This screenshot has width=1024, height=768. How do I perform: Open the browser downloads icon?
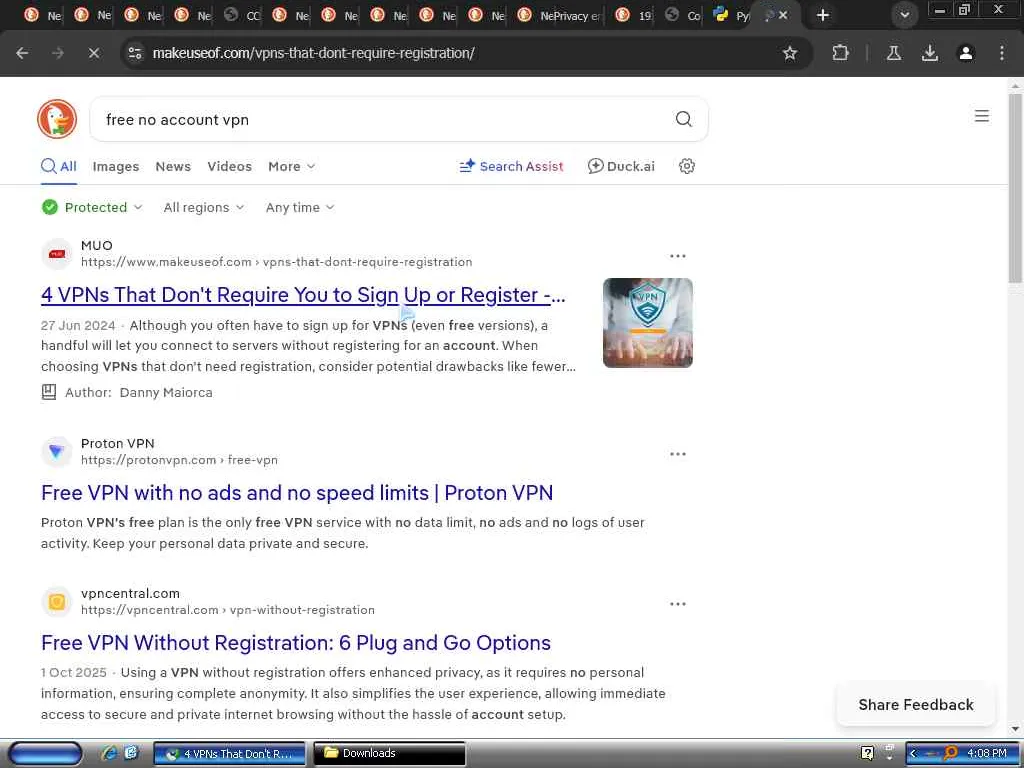pyautogui.click(x=929, y=53)
